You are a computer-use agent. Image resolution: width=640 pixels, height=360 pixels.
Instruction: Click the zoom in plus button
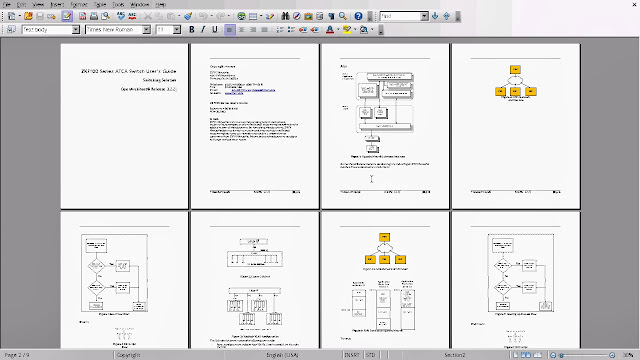[x=612, y=355]
